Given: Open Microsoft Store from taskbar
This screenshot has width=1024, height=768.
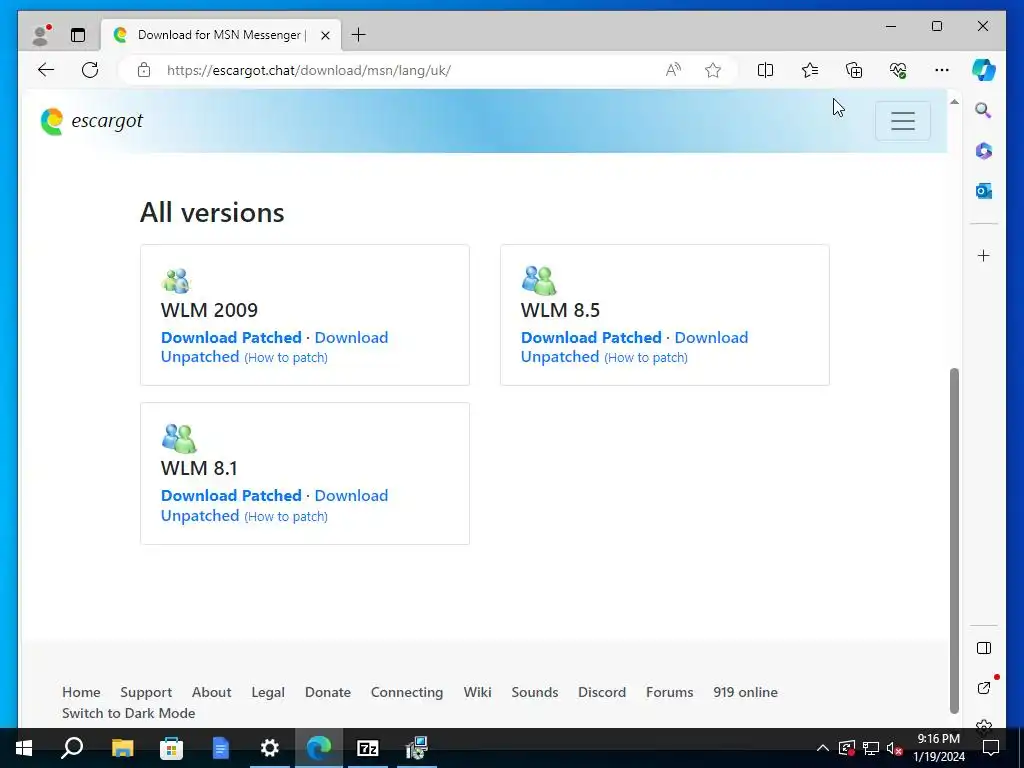Looking at the screenshot, I should (171, 748).
